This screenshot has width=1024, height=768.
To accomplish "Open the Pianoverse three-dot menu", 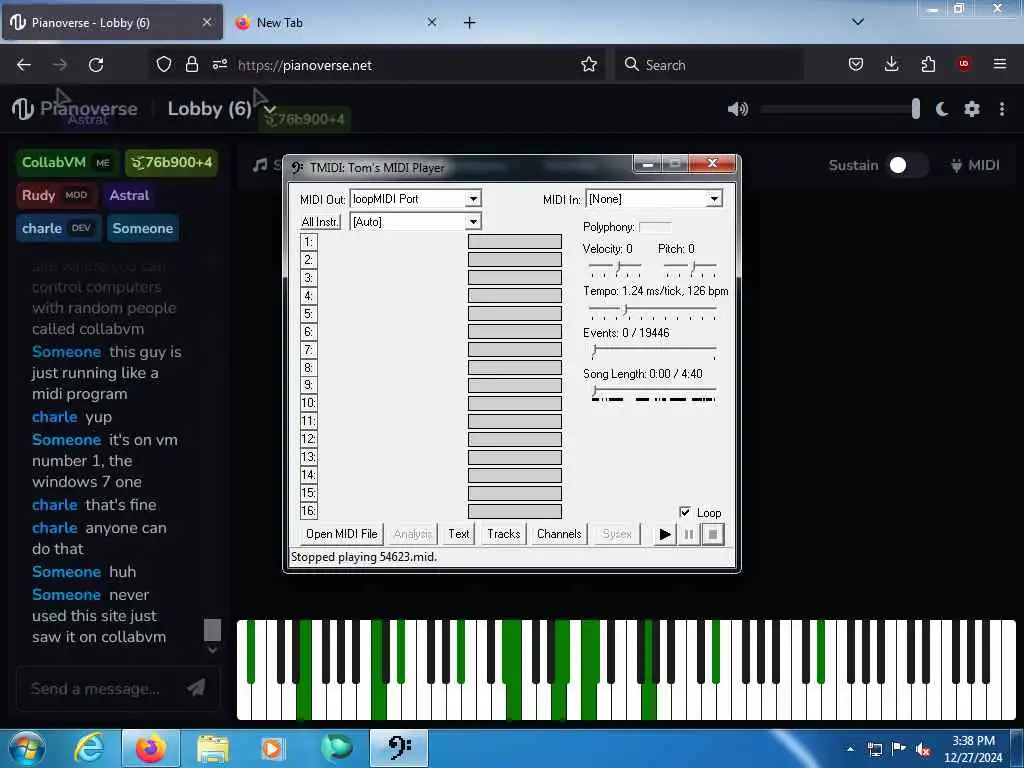I will (x=1002, y=109).
